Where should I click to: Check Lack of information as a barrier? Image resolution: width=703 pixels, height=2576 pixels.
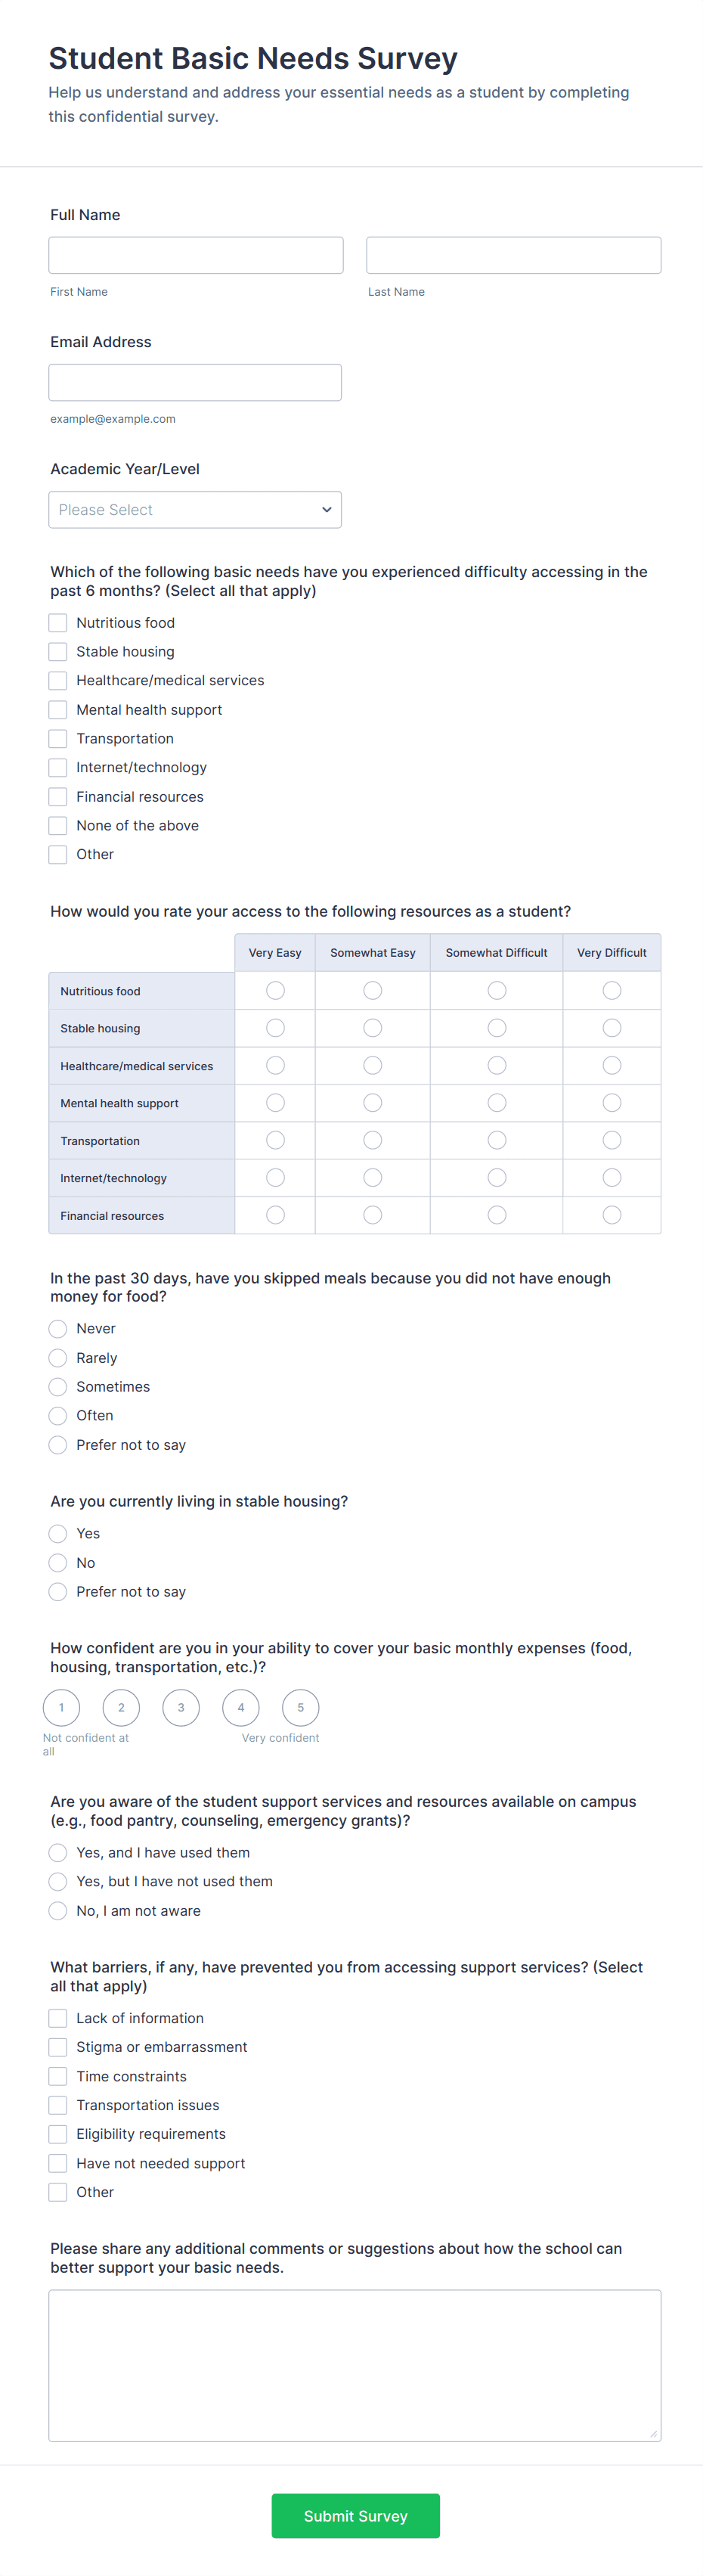[58, 2017]
